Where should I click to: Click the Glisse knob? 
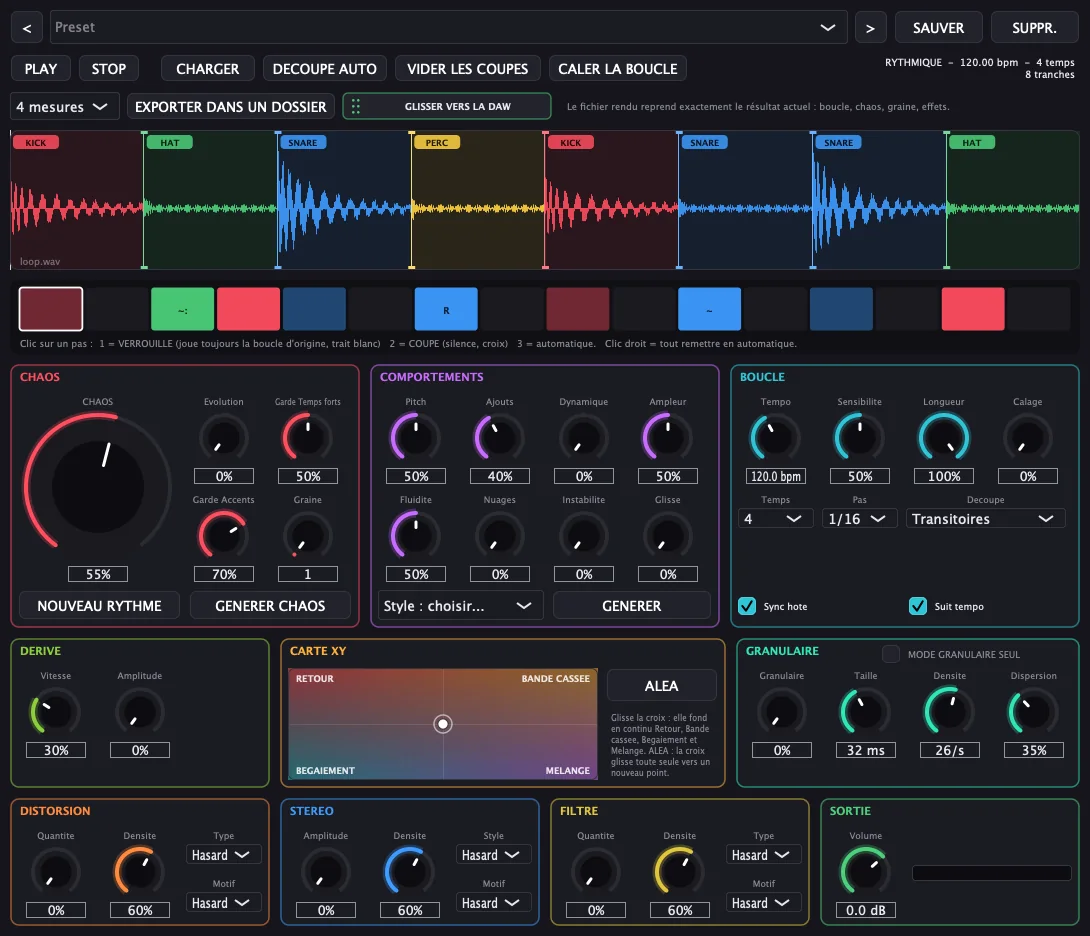pos(668,536)
